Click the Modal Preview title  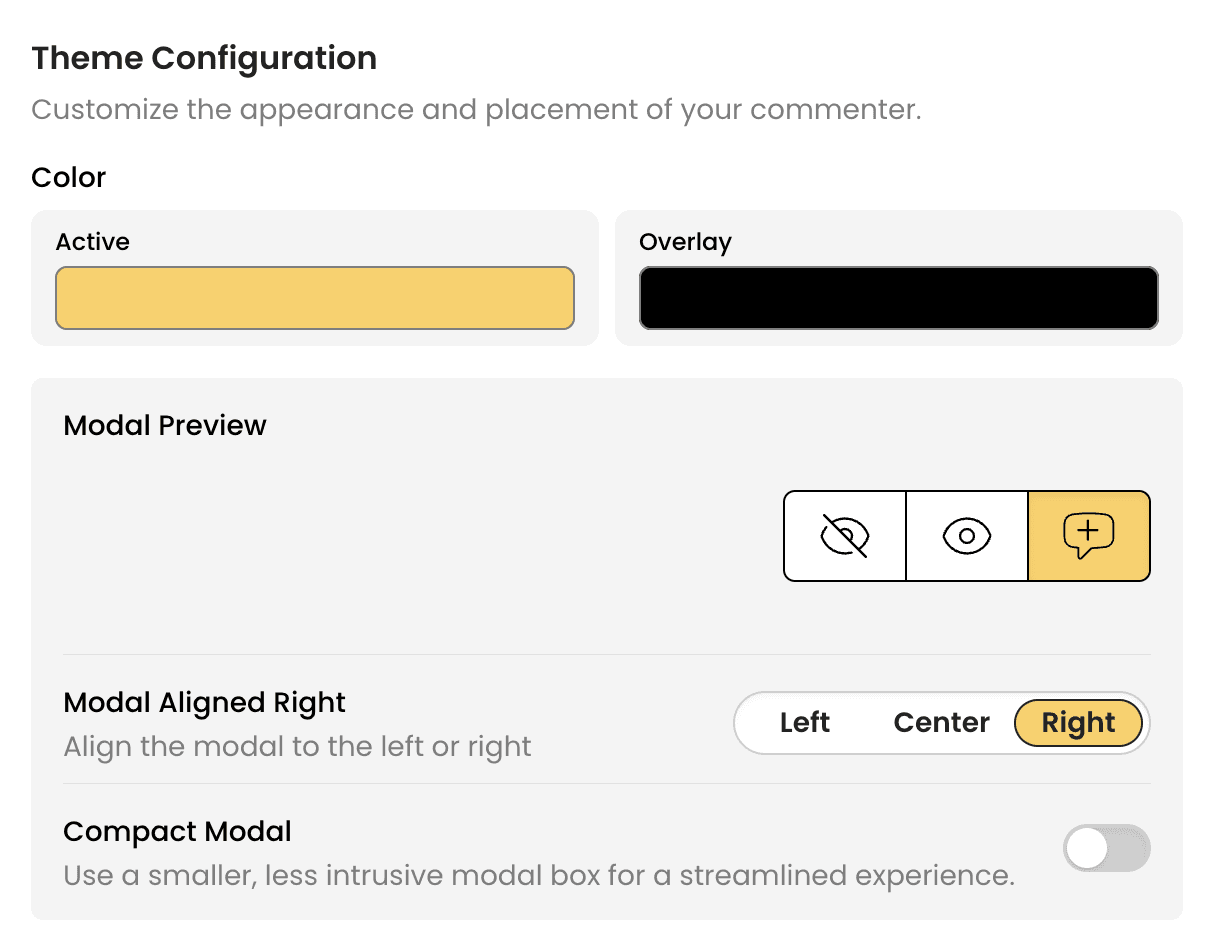click(x=165, y=426)
